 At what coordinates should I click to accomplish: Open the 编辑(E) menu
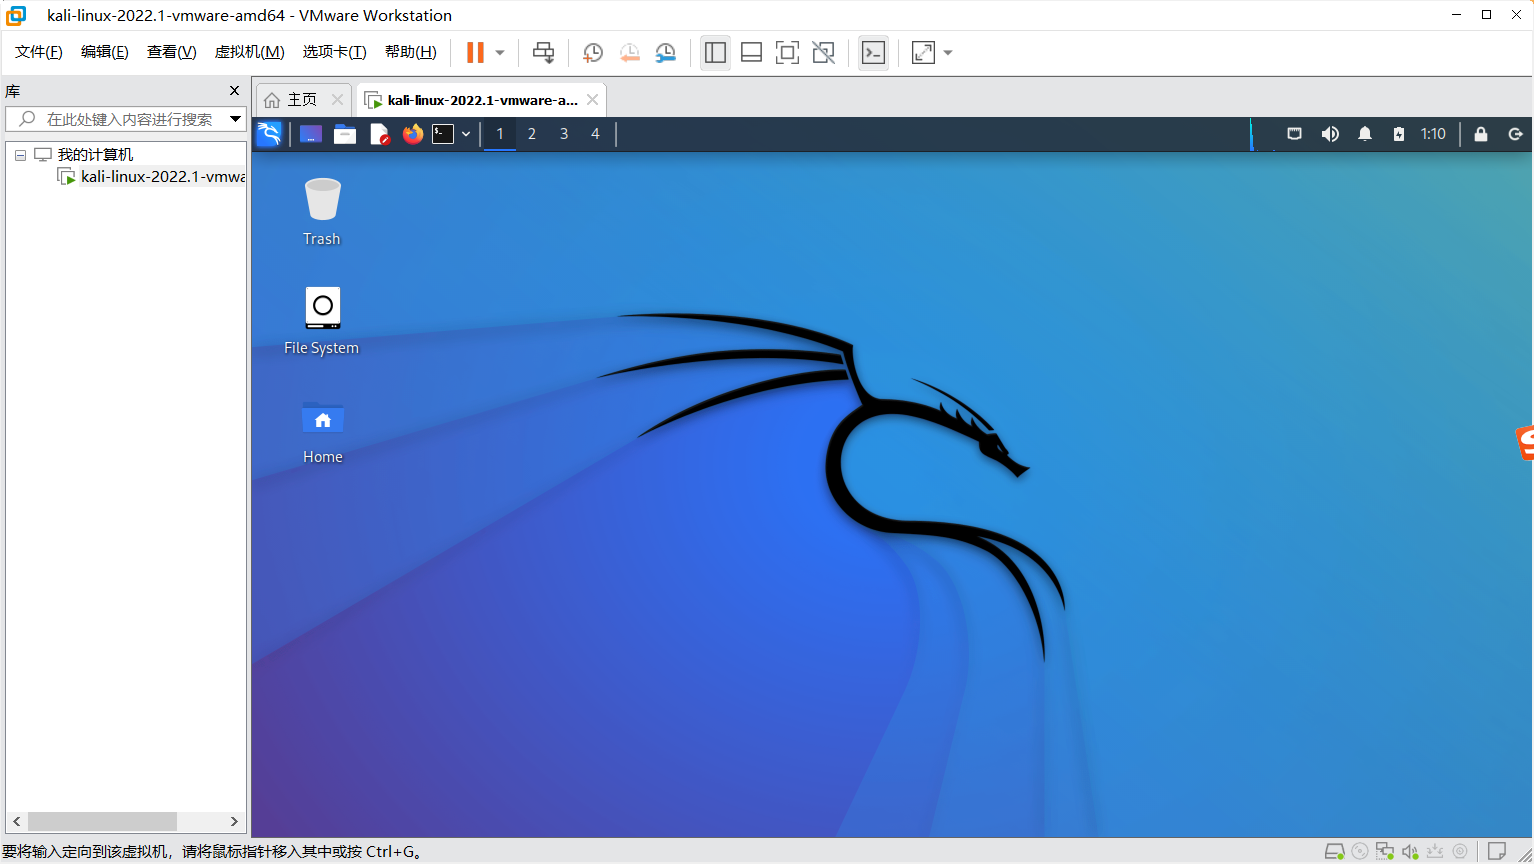105,52
